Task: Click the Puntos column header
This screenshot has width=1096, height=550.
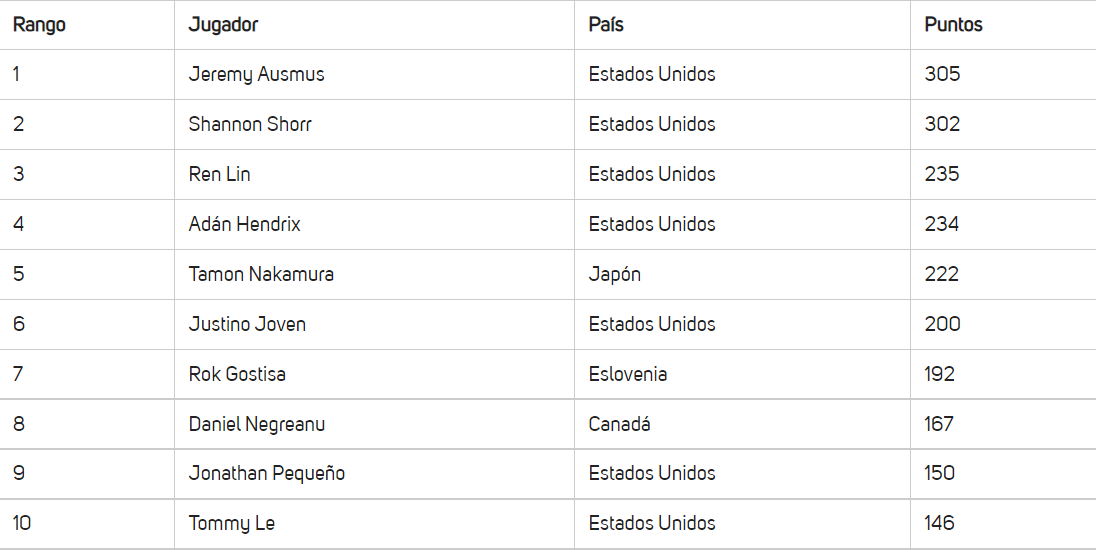Action: (x=953, y=24)
